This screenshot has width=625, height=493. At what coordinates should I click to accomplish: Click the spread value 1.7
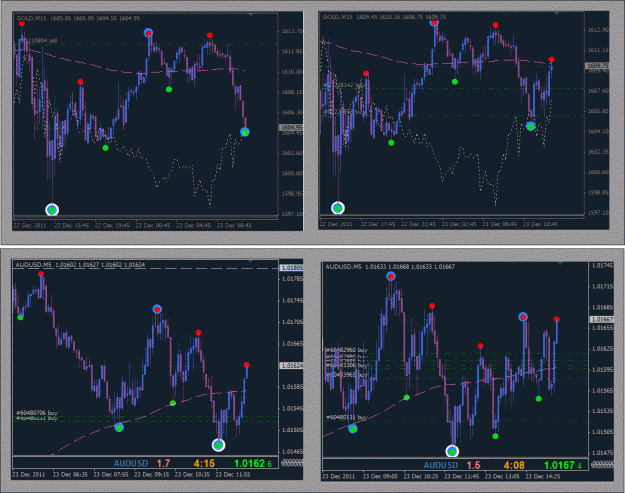(x=163, y=464)
